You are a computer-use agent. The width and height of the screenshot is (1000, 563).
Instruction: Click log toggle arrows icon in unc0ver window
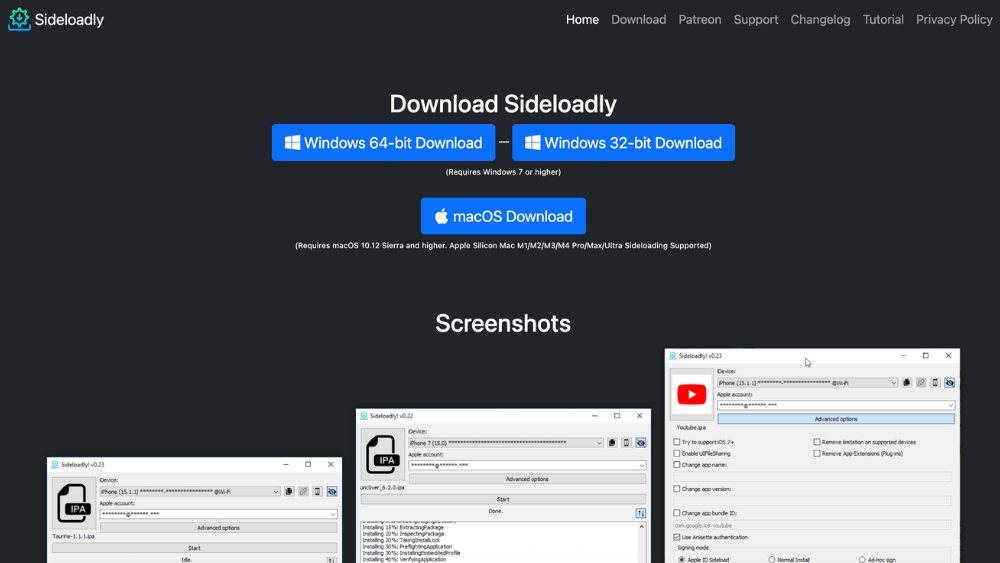pyautogui.click(x=640, y=513)
